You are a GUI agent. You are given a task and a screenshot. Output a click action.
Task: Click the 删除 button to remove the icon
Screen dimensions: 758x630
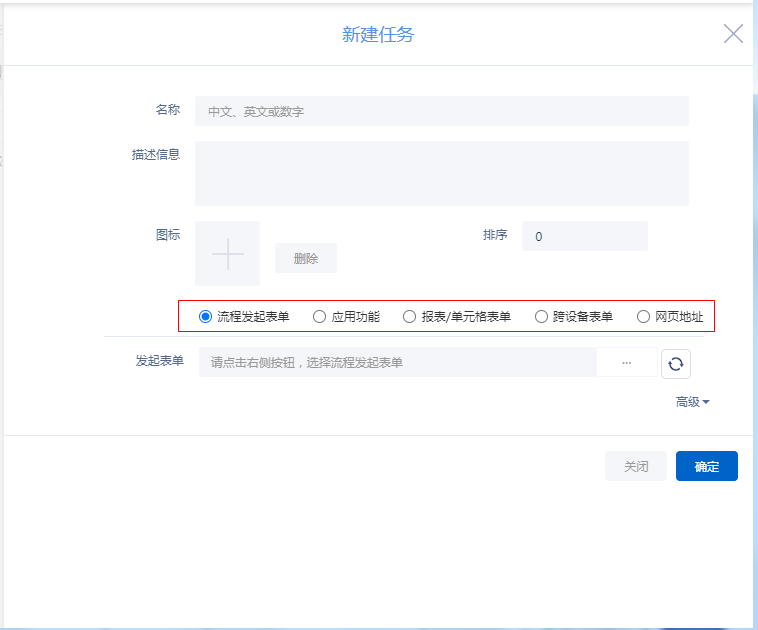click(x=306, y=258)
